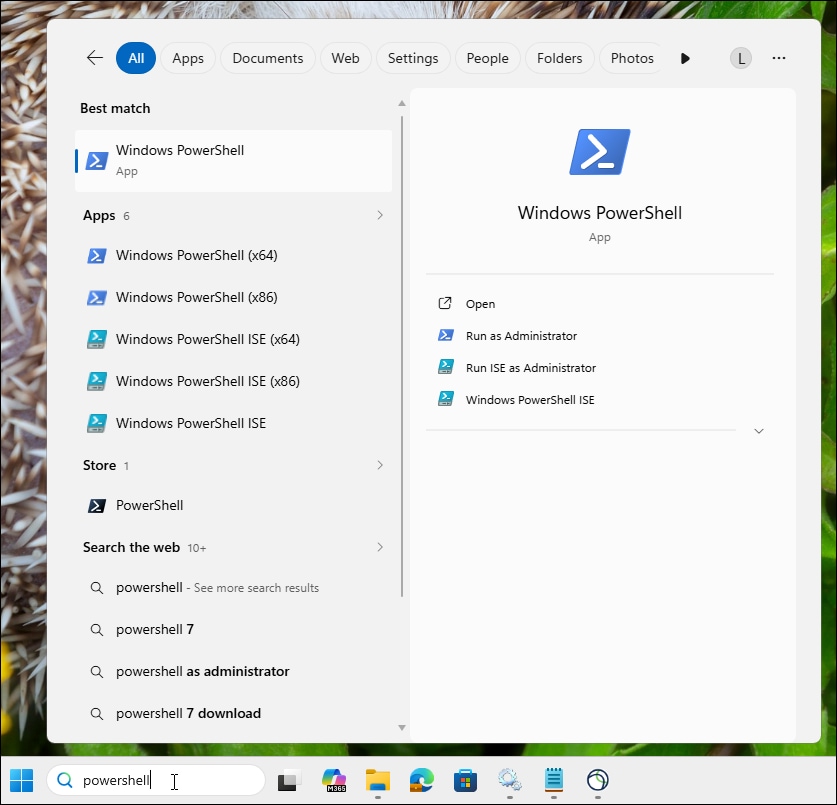This screenshot has width=837, height=805.
Task: Search web for powershell see more results
Action: (x=233, y=588)
